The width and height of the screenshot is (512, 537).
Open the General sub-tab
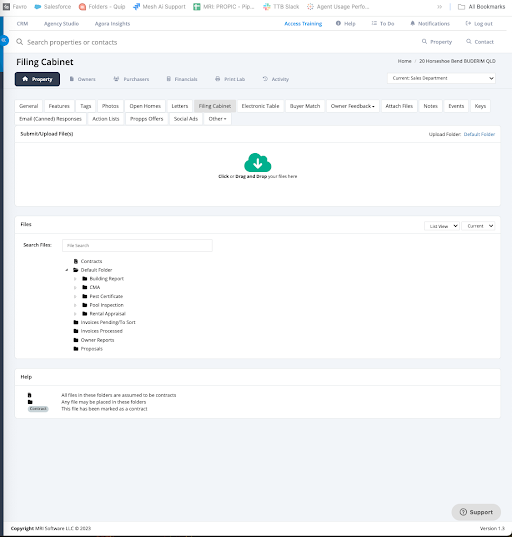(x=29, y=106)
